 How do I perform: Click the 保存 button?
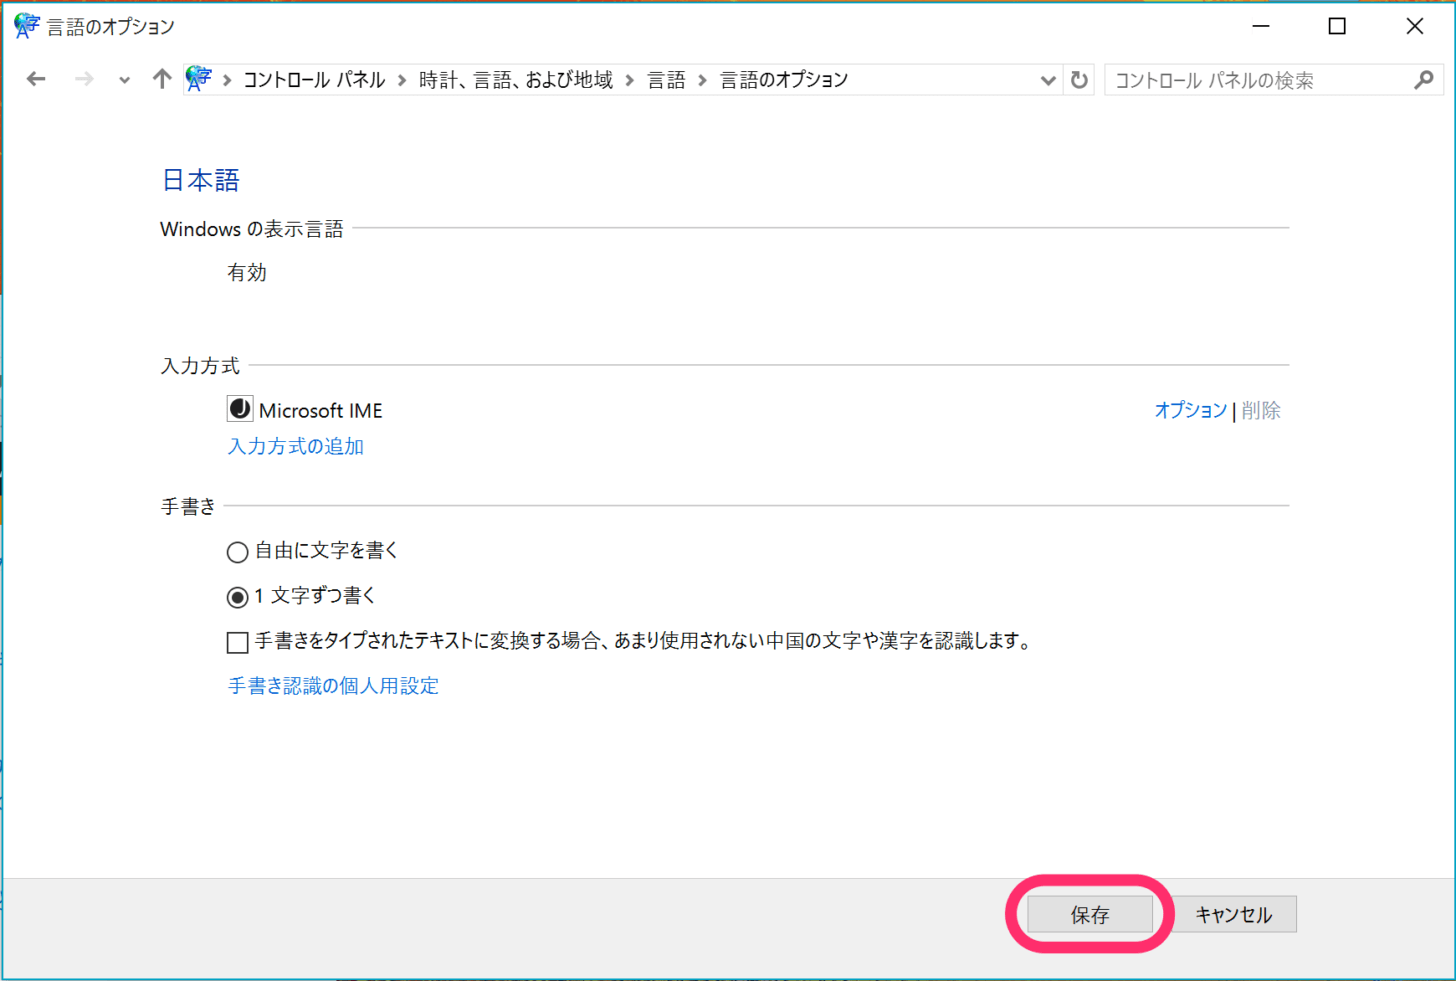pos(1090,914)
